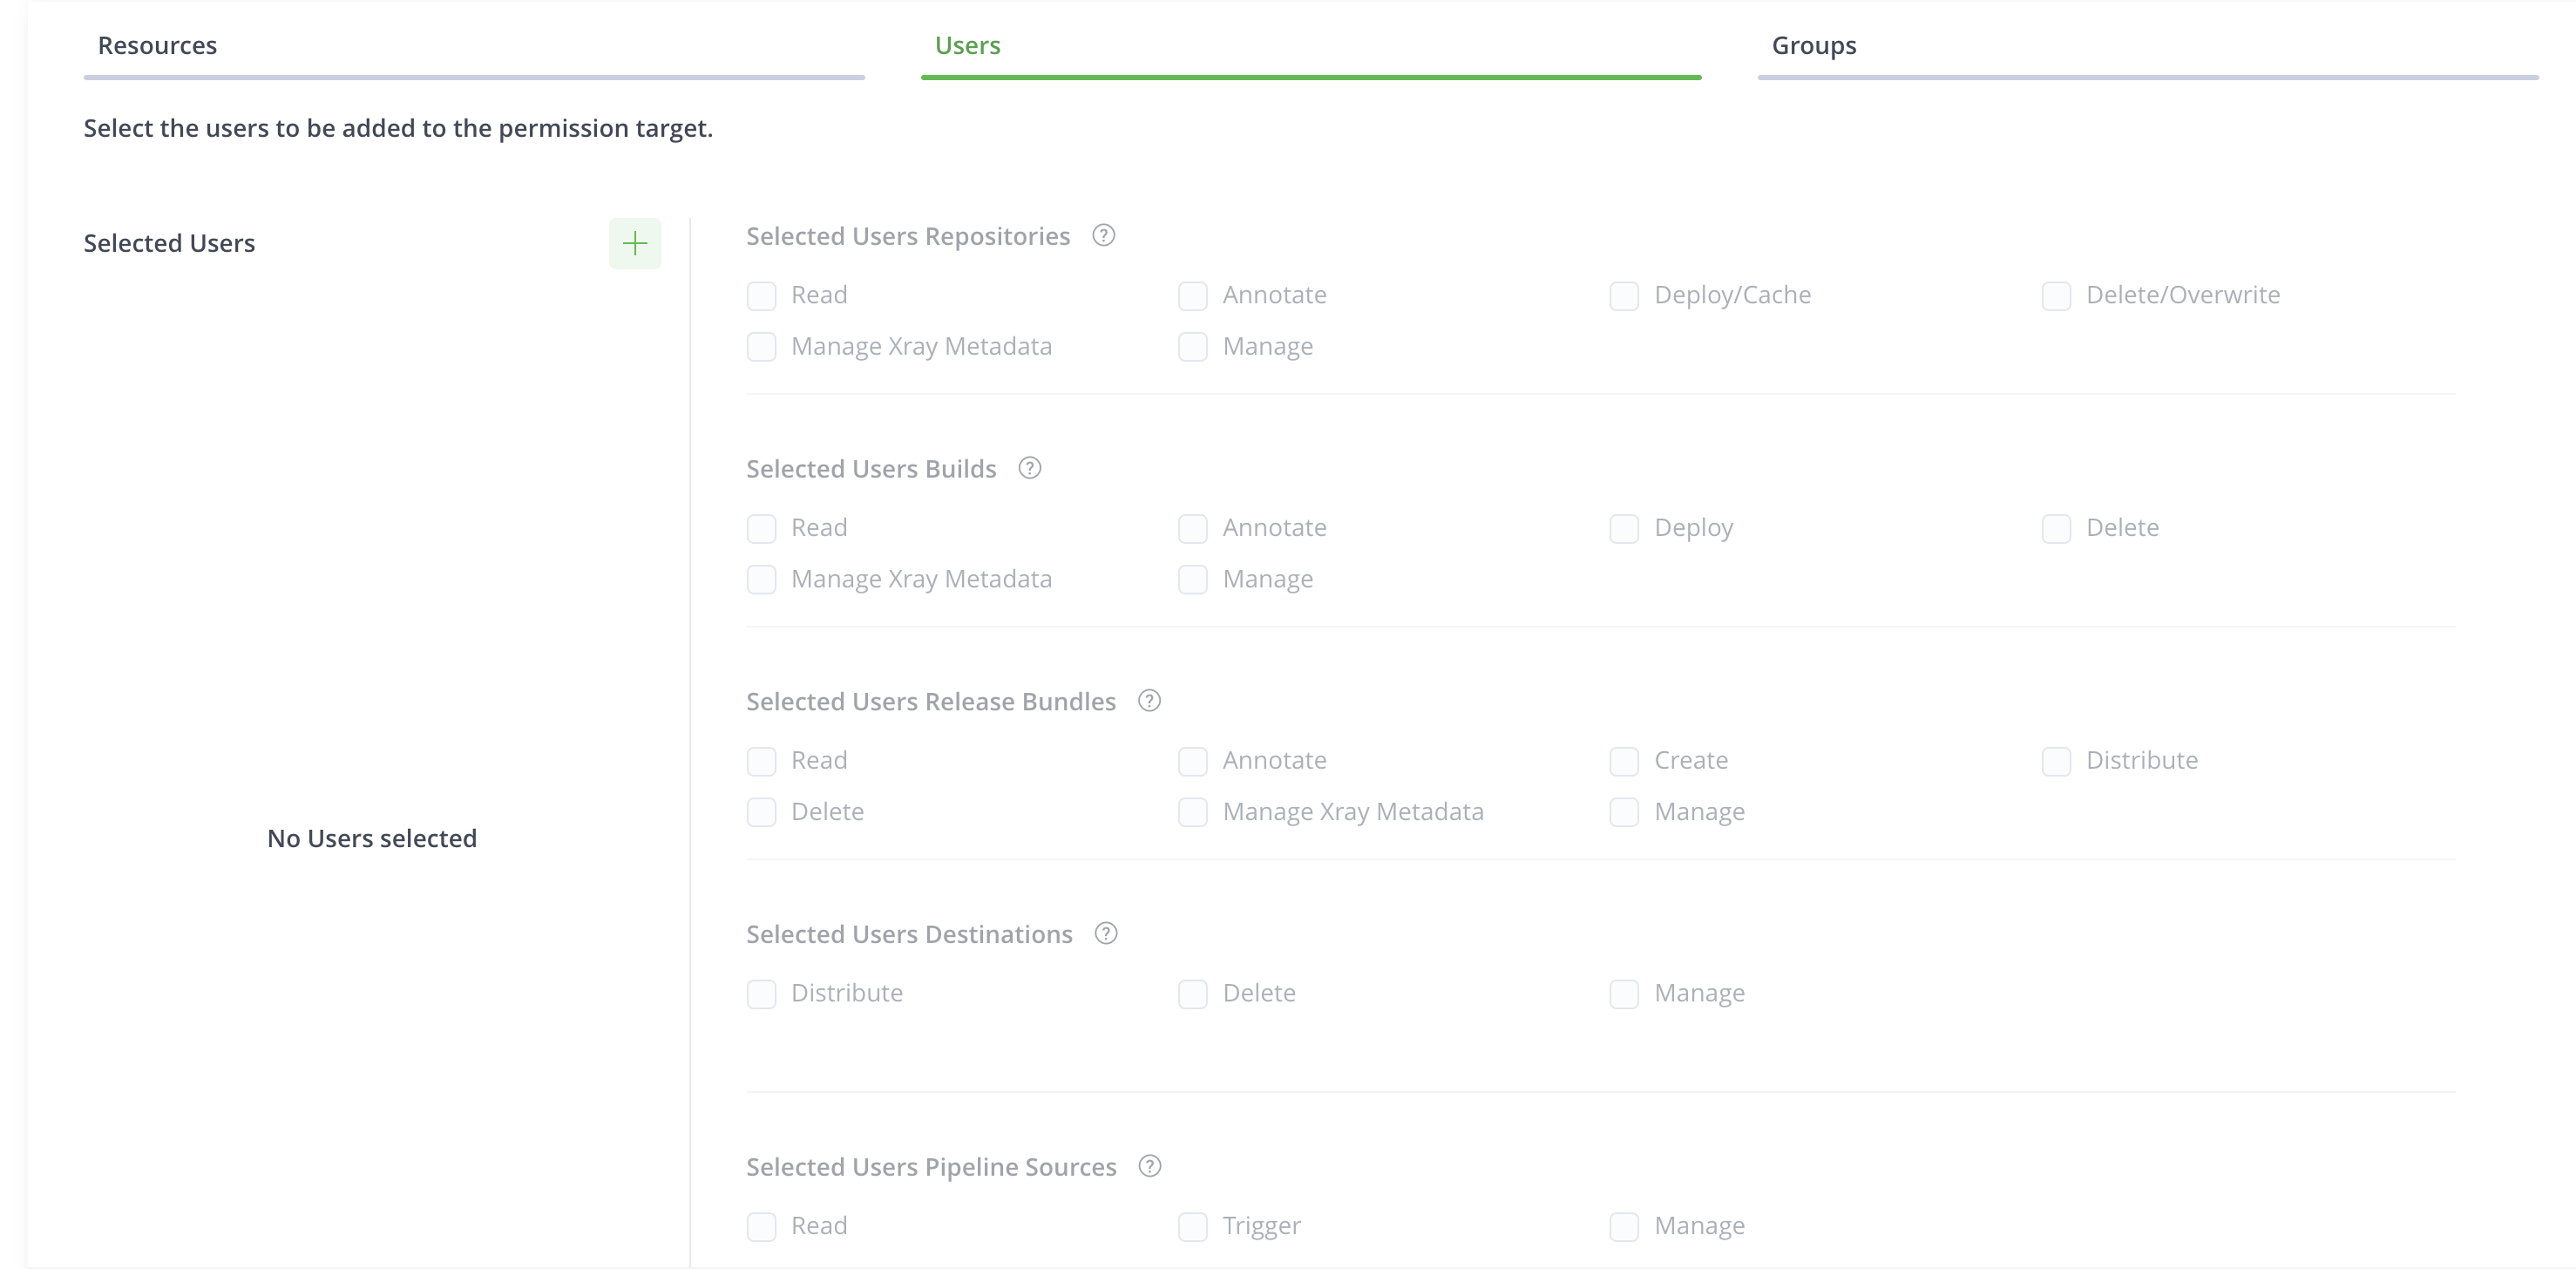
Task: Tick the Delete/Overwrite checkbox
Action: 2056,296
